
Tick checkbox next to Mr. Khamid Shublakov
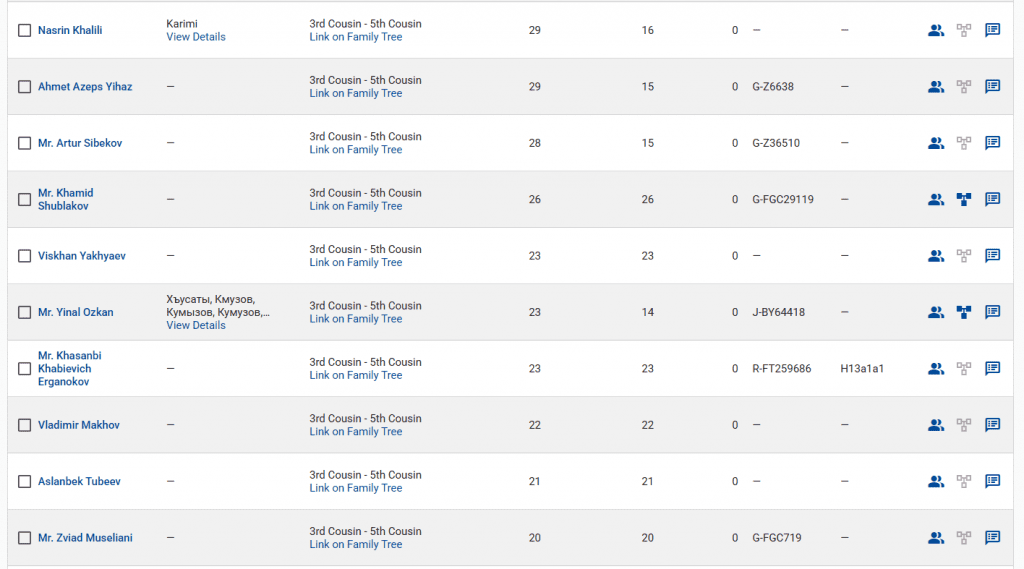coord(25,199)
